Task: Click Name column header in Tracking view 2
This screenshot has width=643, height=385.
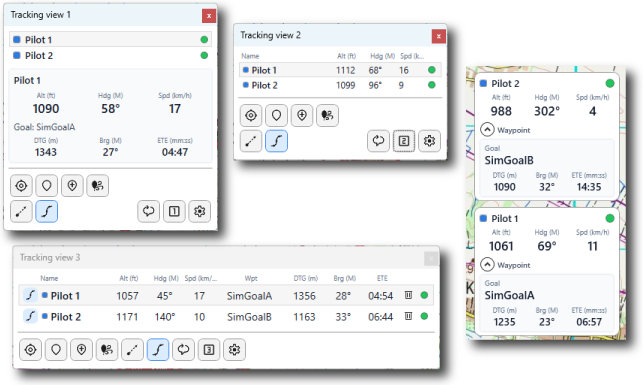Action: 250,56
